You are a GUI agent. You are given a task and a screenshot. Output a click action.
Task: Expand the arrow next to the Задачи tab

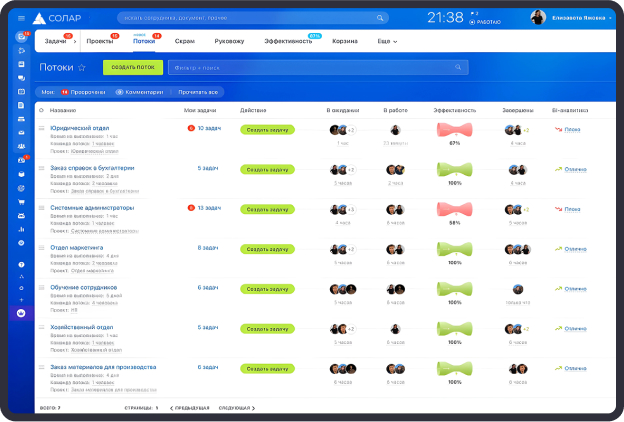click(x=74, y=41)
